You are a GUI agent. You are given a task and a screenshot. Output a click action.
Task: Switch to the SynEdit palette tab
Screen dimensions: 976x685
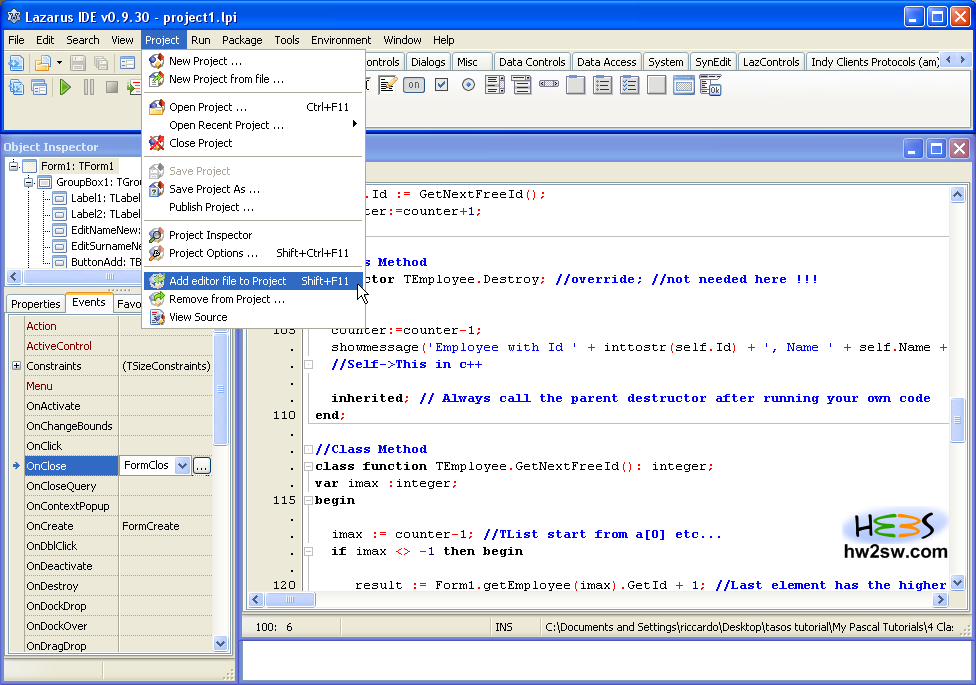pyautogui.click(x=713, y=62)
